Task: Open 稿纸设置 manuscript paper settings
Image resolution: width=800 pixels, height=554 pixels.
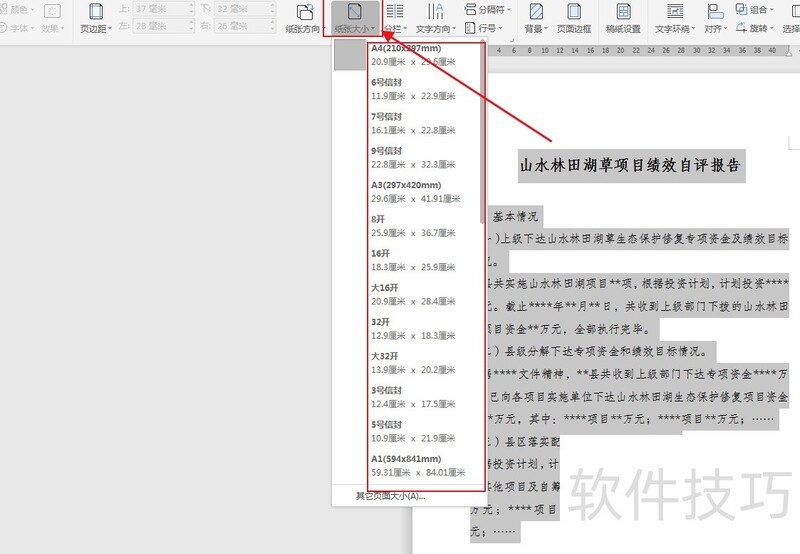Action: 623,13
